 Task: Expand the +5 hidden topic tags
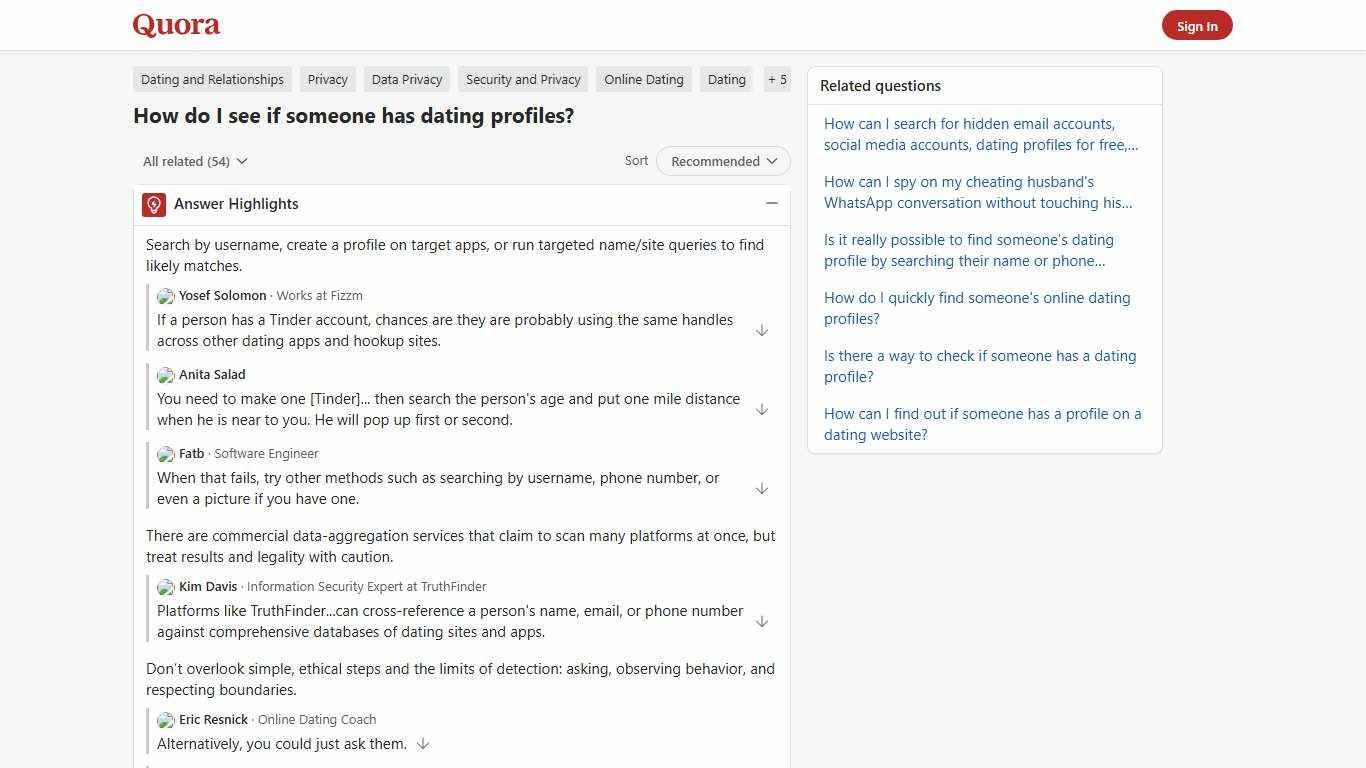pyautogui.click(x=777, y=79)
